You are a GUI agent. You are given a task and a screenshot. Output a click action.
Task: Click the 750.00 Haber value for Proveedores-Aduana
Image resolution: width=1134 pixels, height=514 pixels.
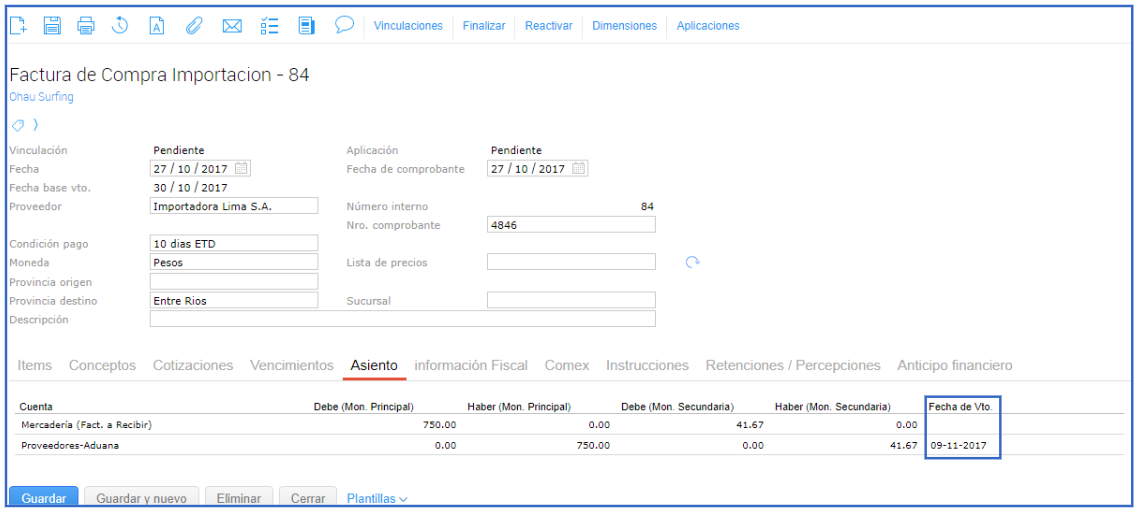[592, 445]
